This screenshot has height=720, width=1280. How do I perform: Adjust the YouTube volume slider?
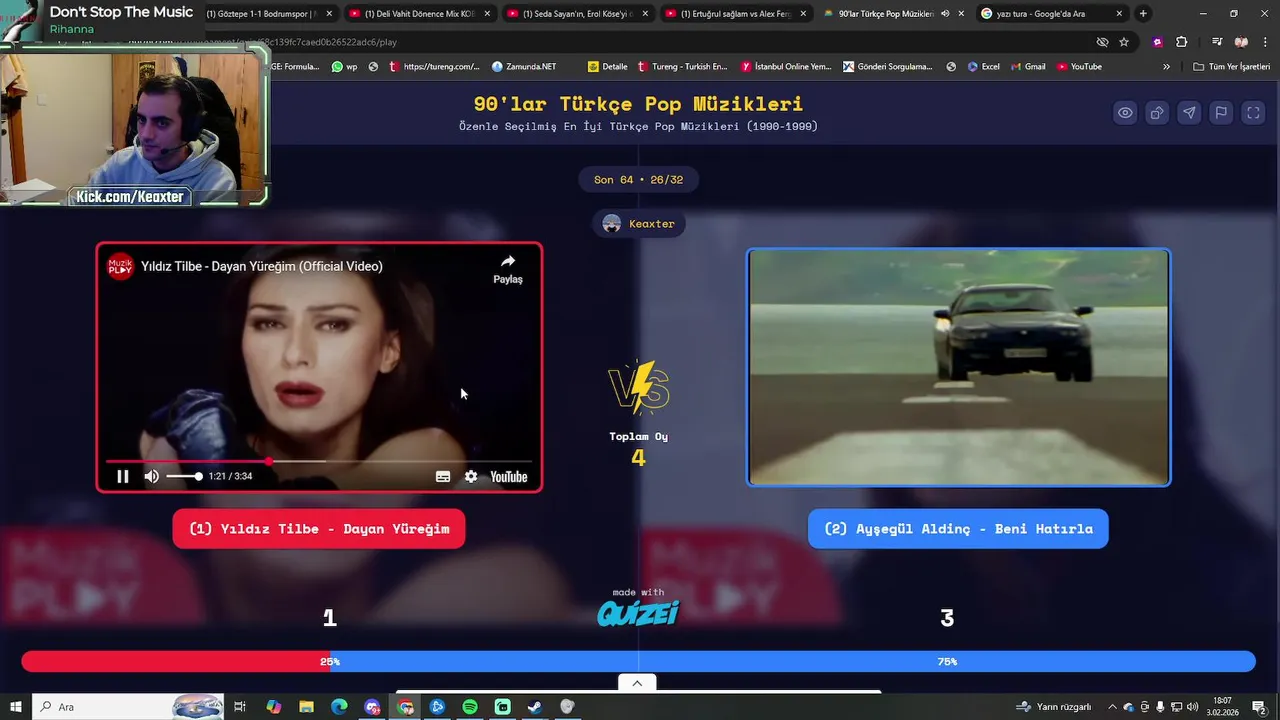(184, 477)
